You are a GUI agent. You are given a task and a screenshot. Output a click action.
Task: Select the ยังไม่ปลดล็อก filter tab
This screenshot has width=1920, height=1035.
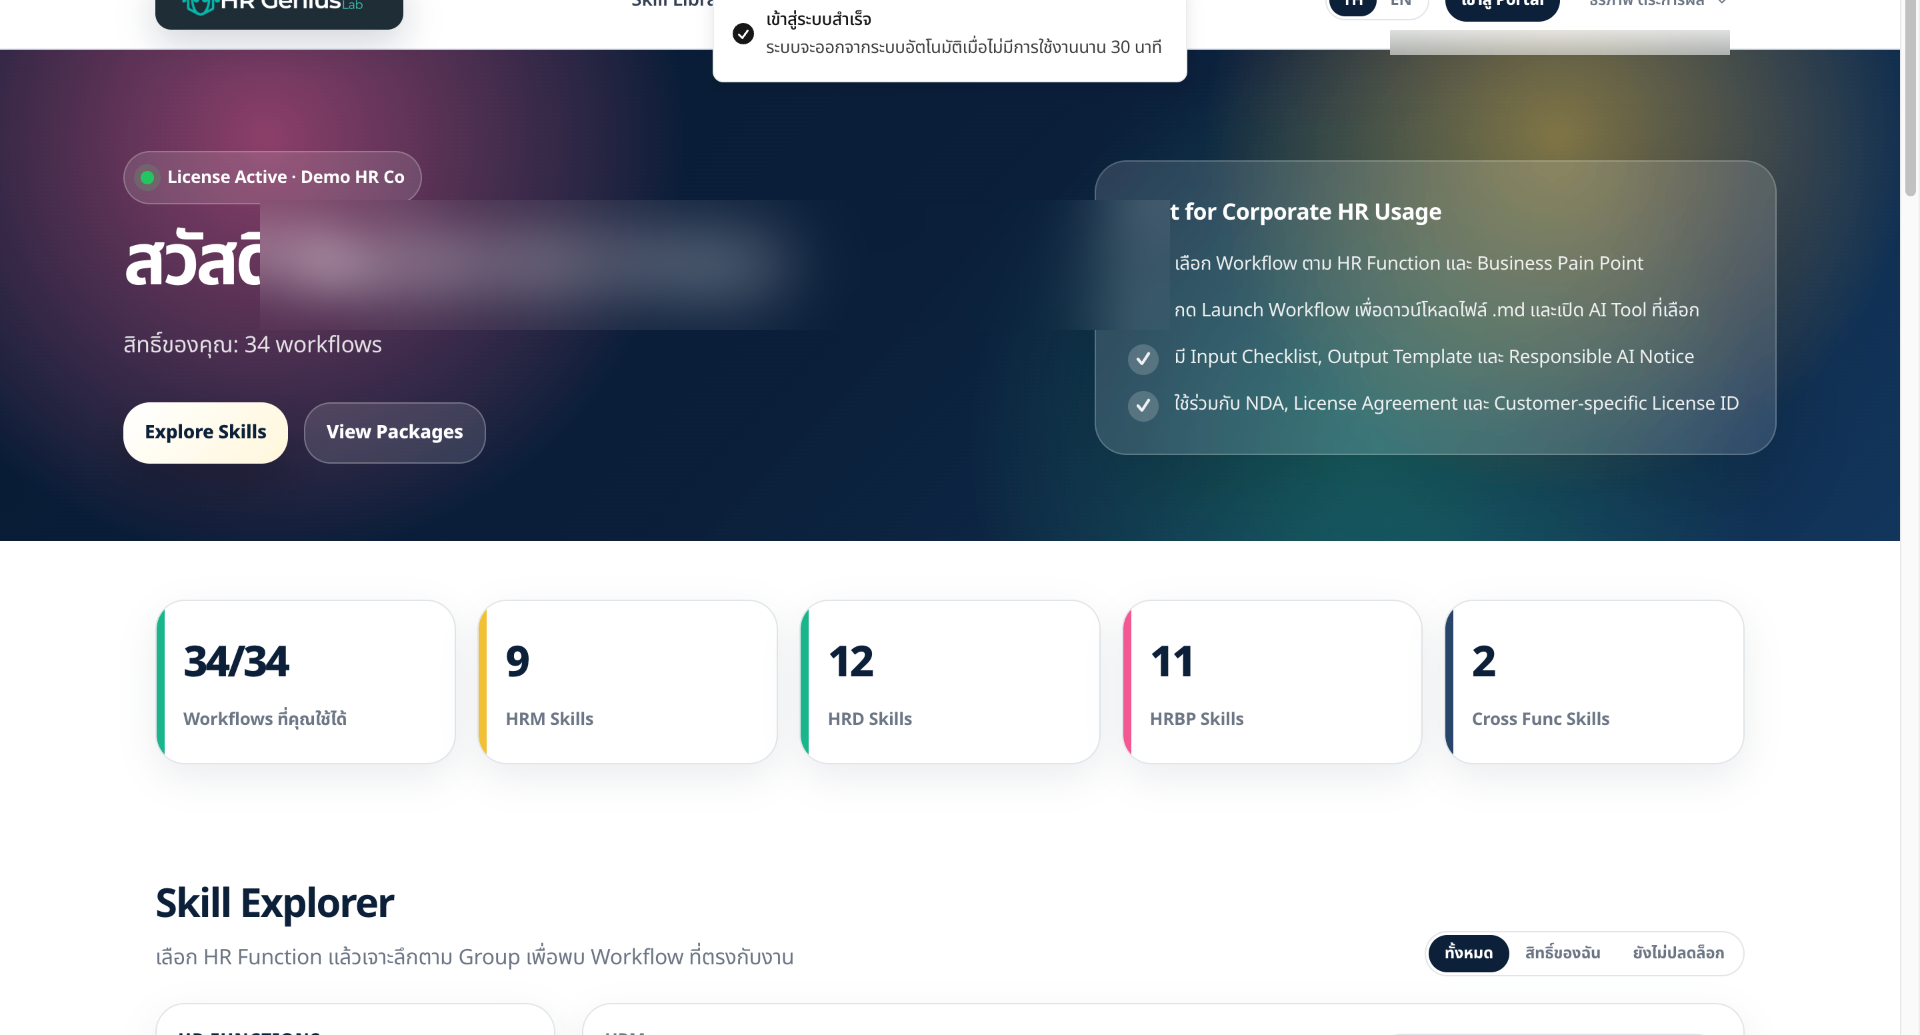click(1678, 953)
